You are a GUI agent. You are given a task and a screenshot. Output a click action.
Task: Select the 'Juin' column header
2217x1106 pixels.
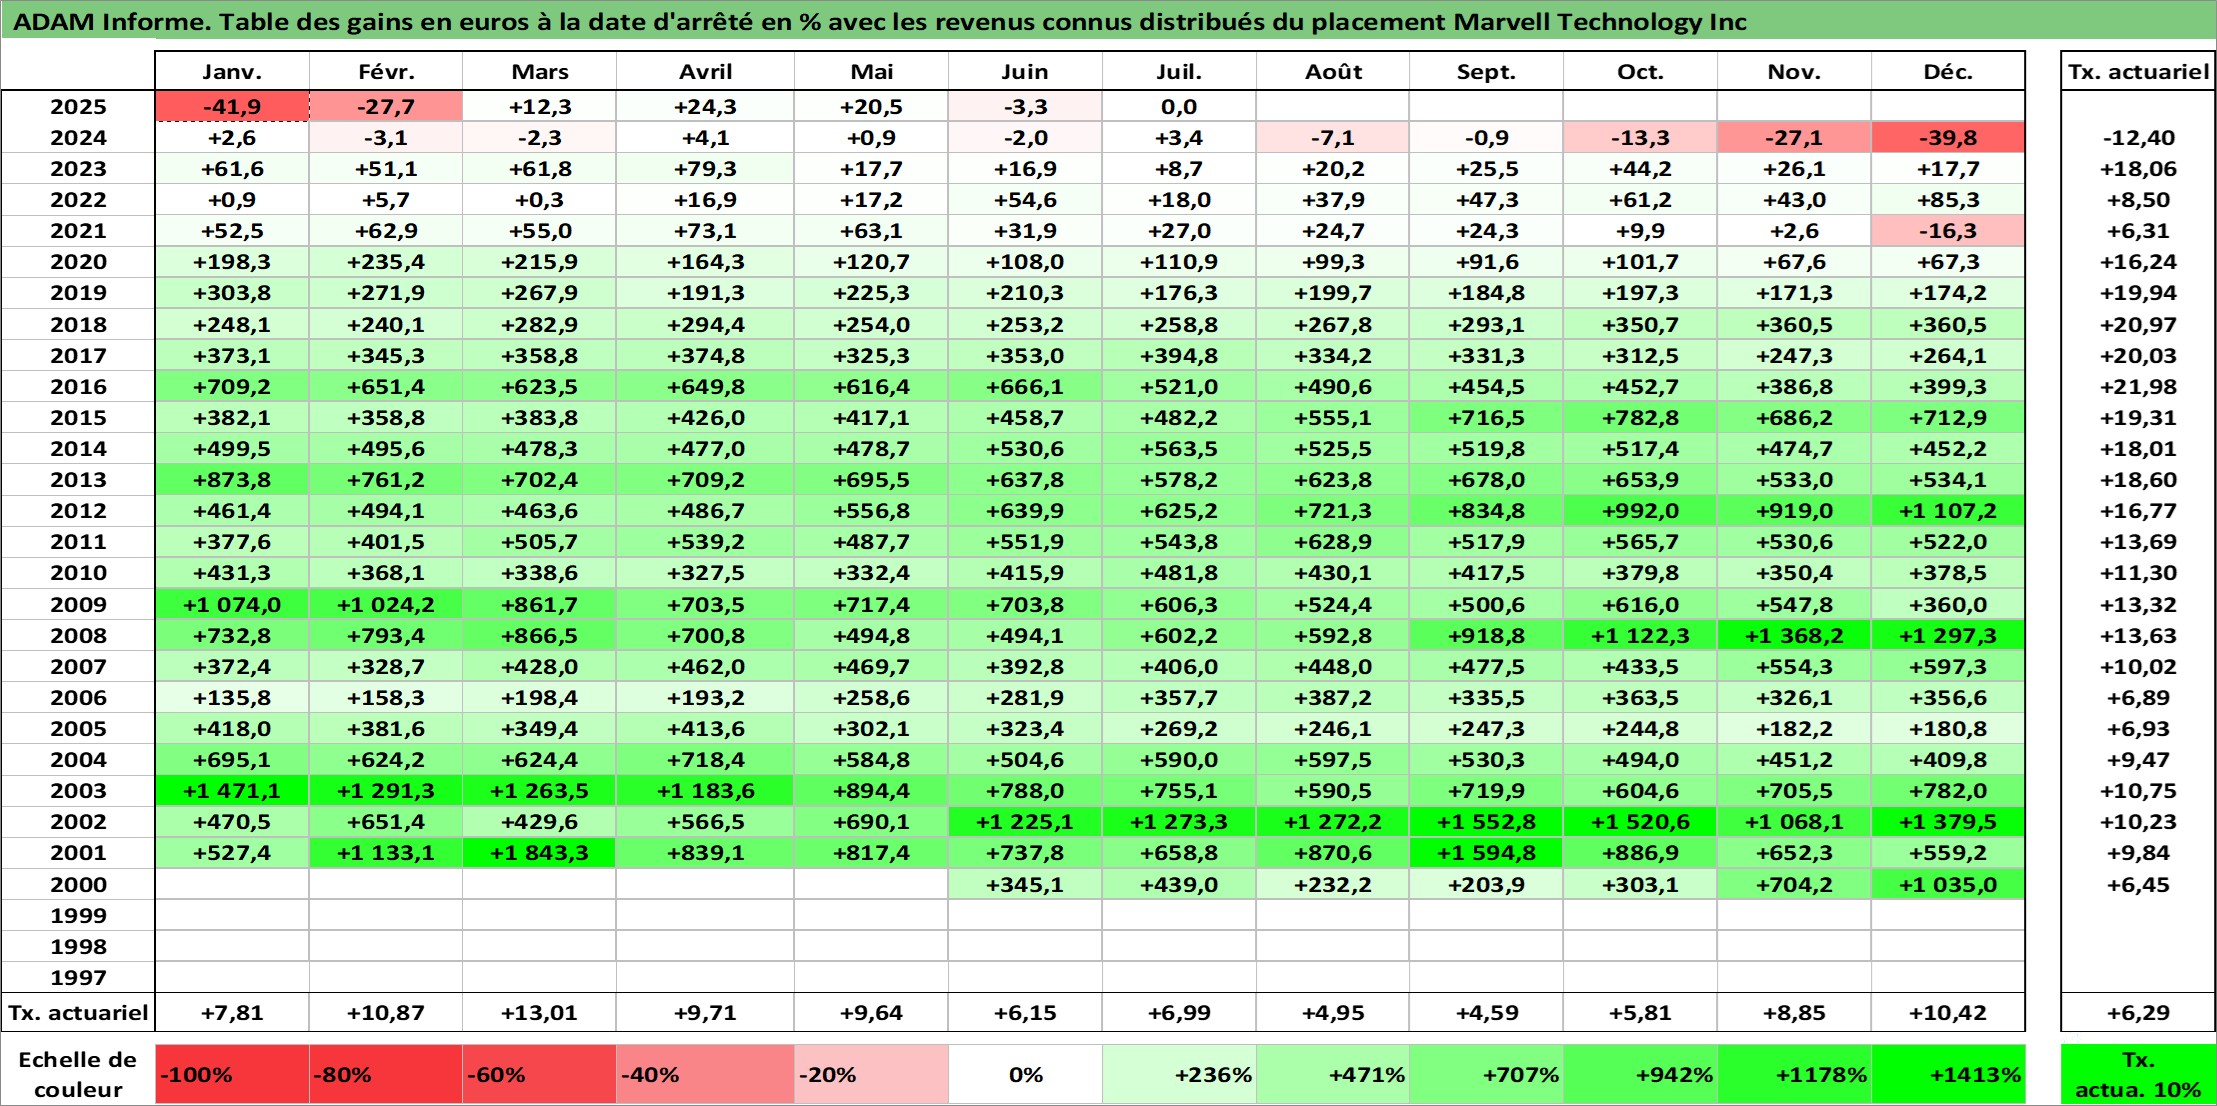(x=1025, y=71)
